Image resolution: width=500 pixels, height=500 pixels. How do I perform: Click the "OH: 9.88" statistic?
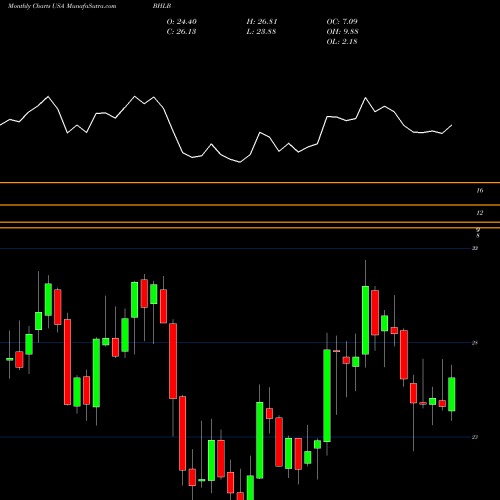click(x=343, y=32)
